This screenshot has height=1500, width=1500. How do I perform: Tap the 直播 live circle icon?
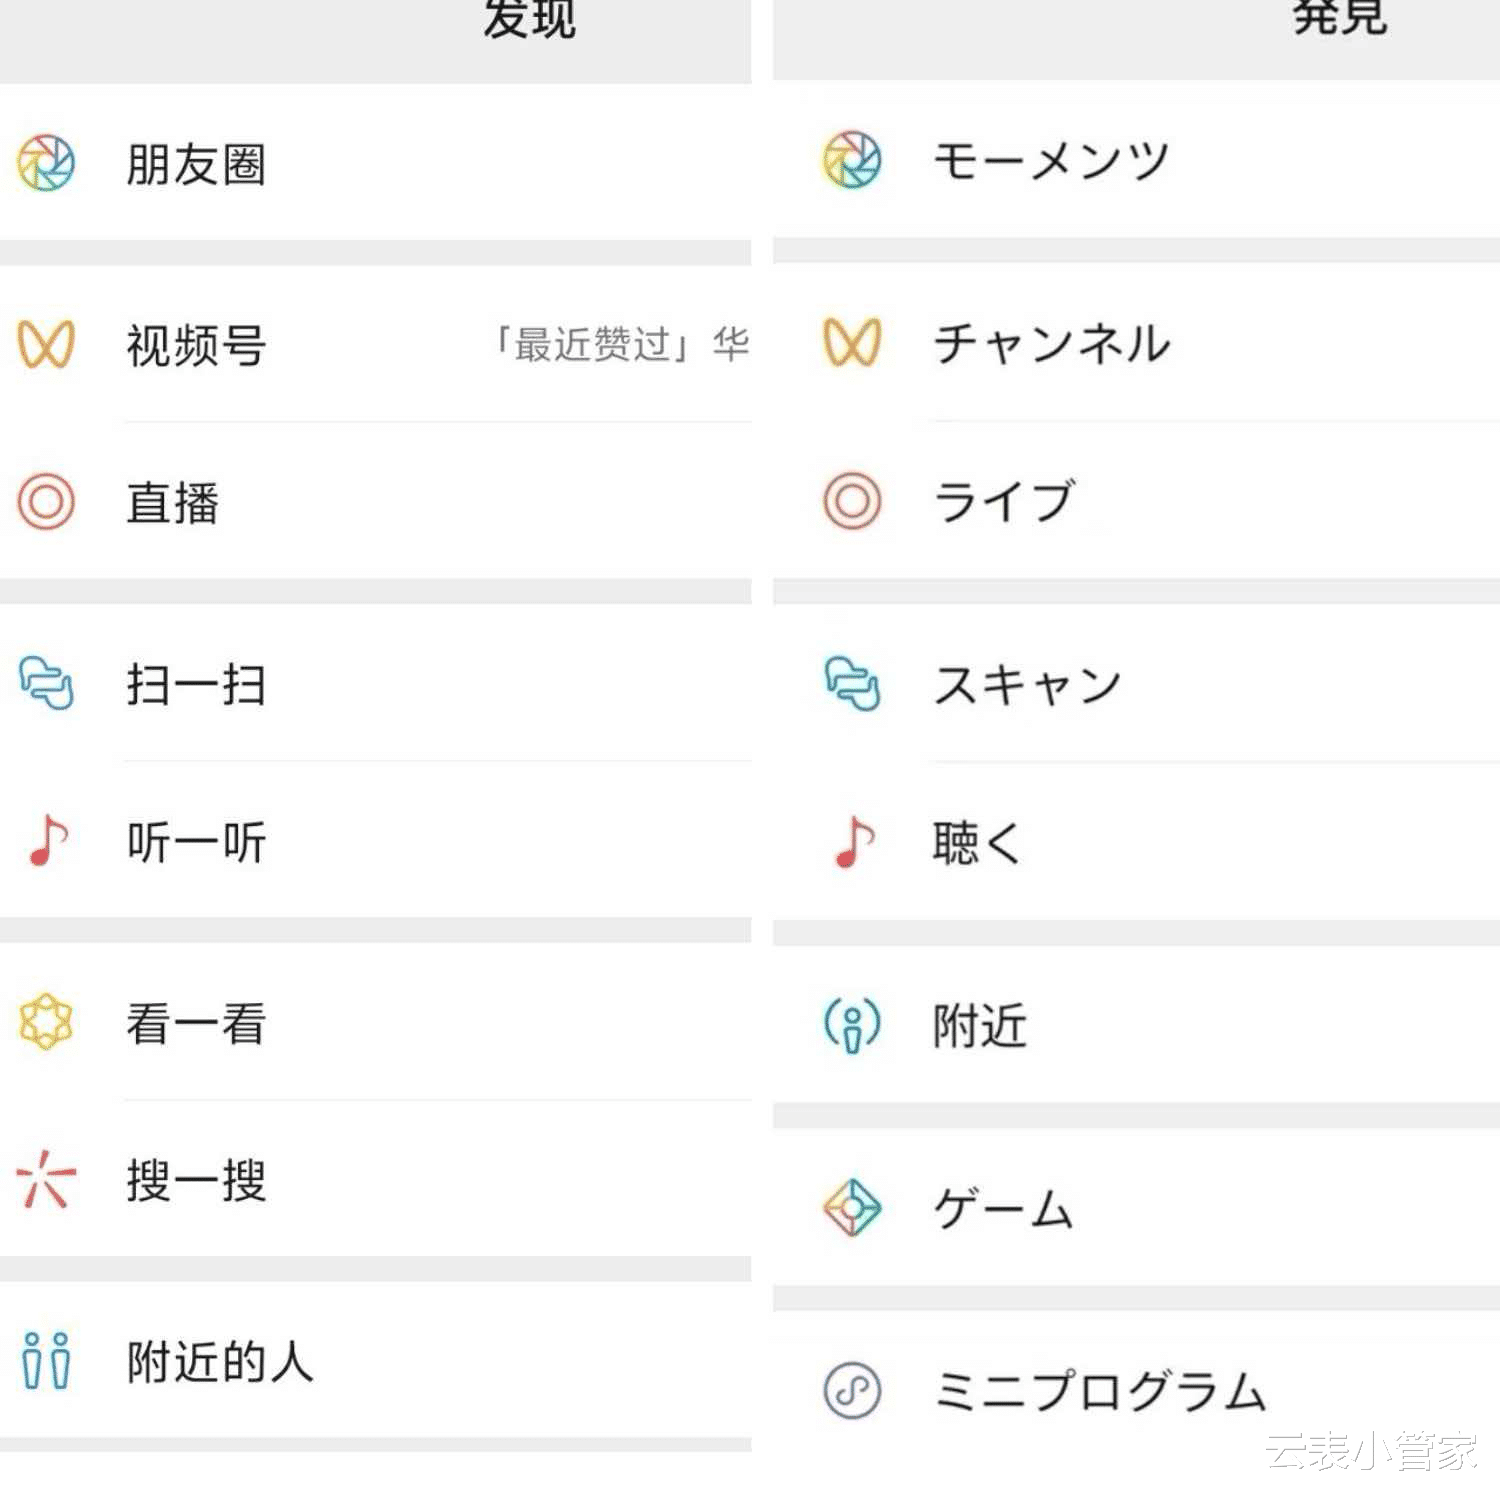coord(46,501)
